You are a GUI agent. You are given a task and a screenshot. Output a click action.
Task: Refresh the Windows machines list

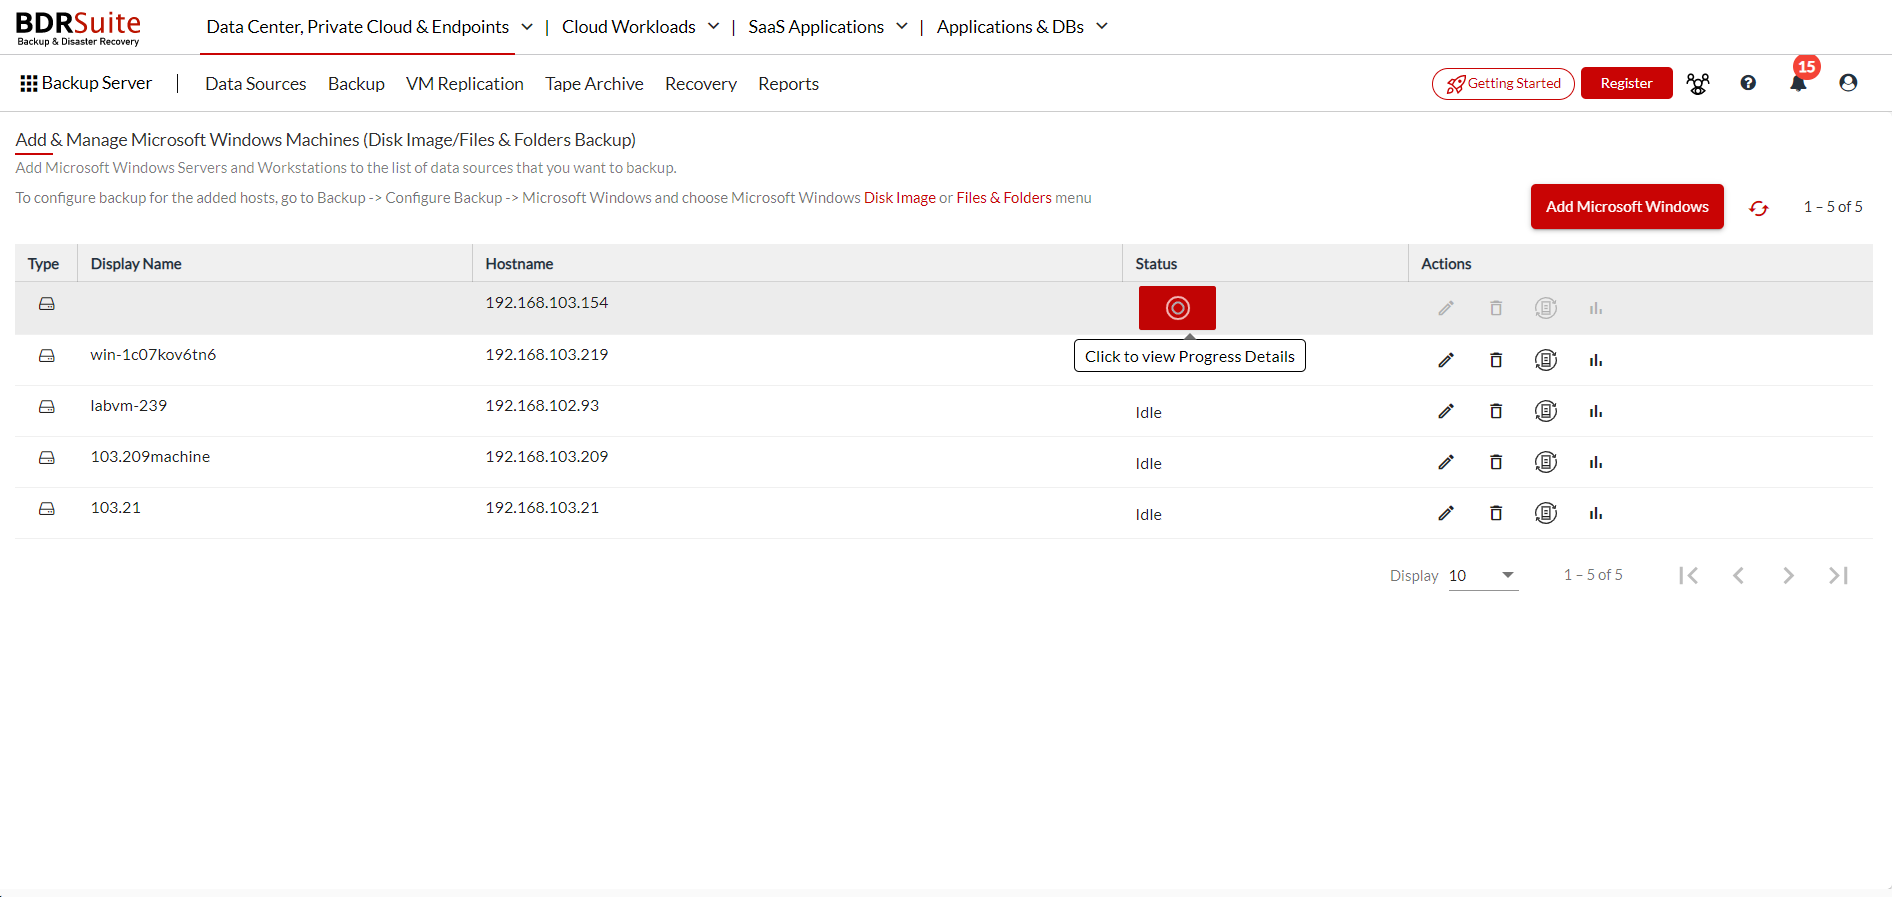point(1759,208)
